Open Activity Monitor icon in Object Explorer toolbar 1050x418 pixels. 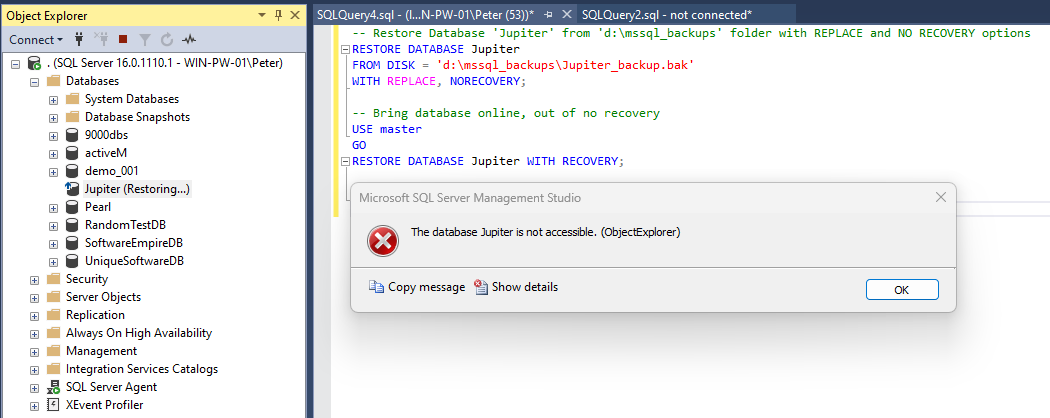pyautogui.click(x=188, y=39)
